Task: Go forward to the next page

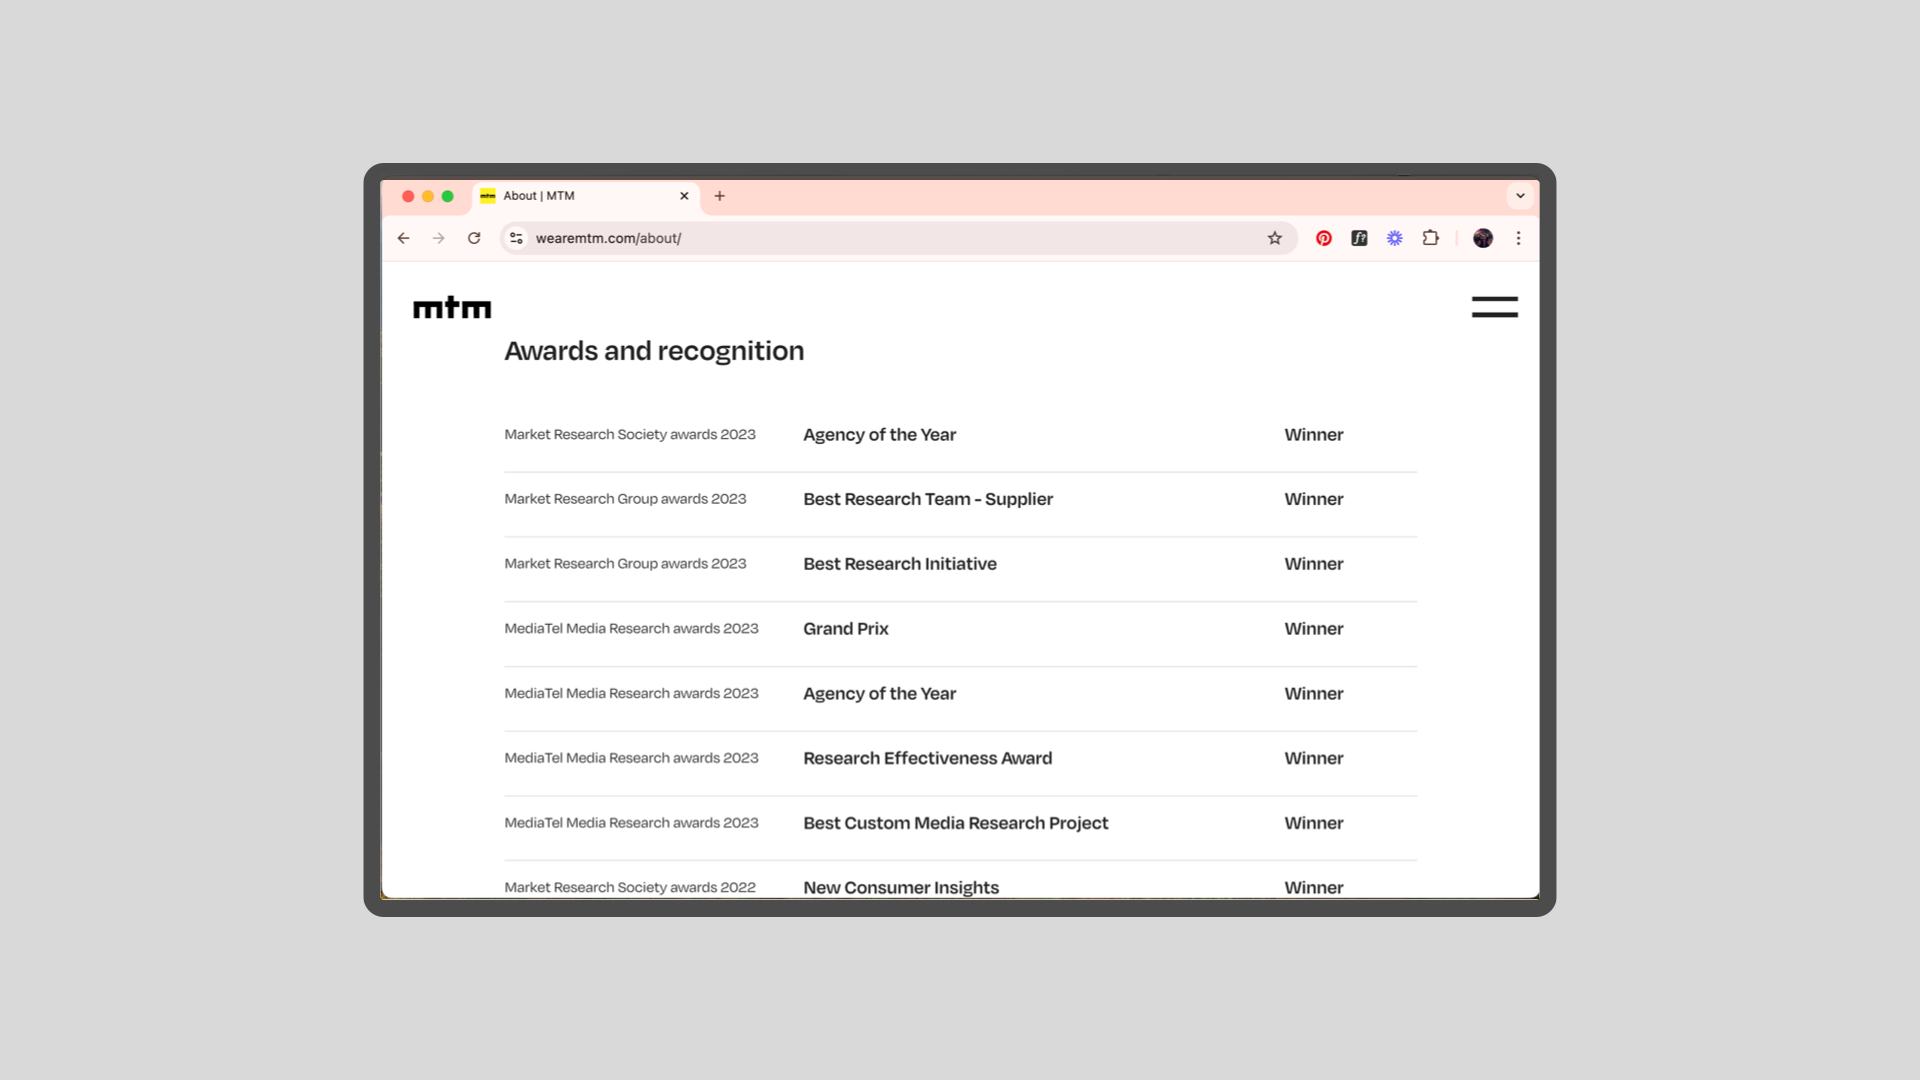Action: click(x=438, y=238)
